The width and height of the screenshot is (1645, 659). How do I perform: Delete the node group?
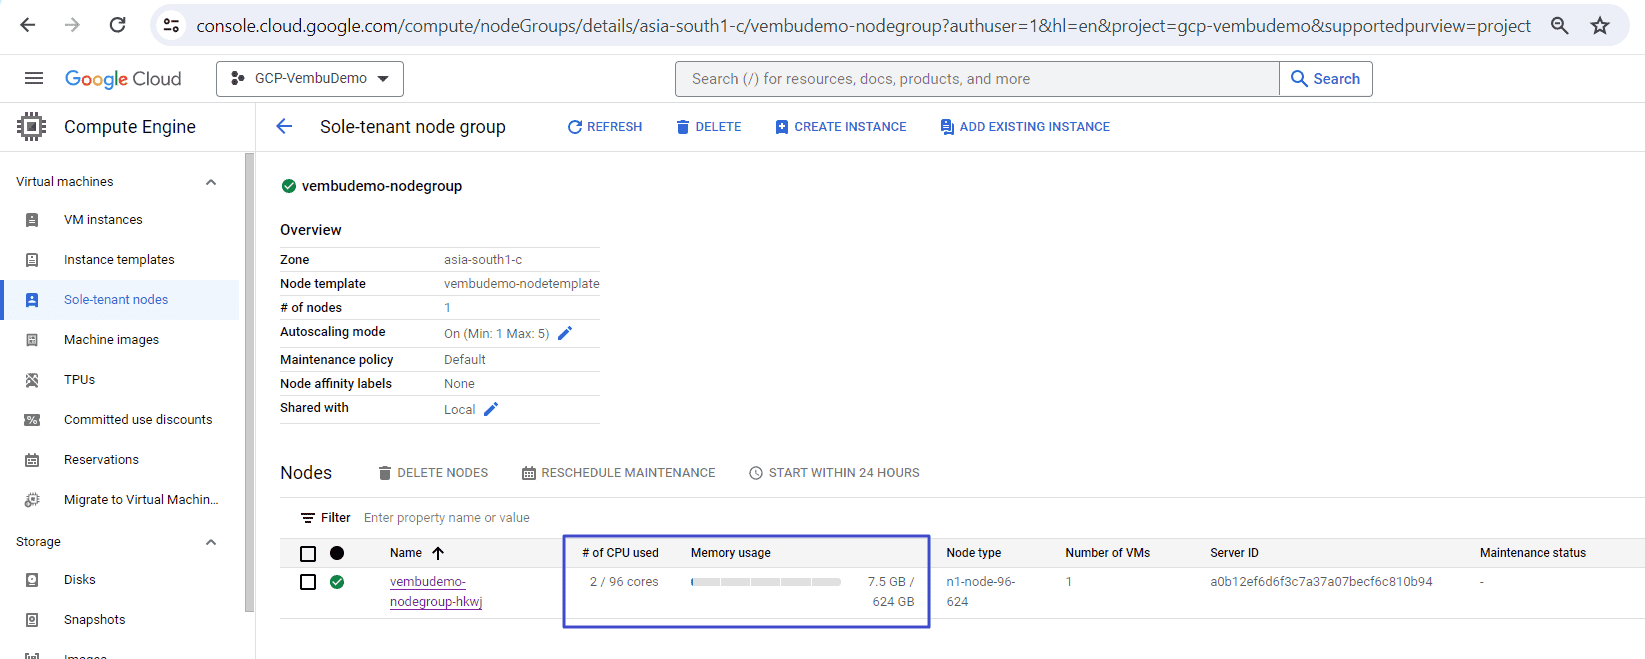pos(709,127)
